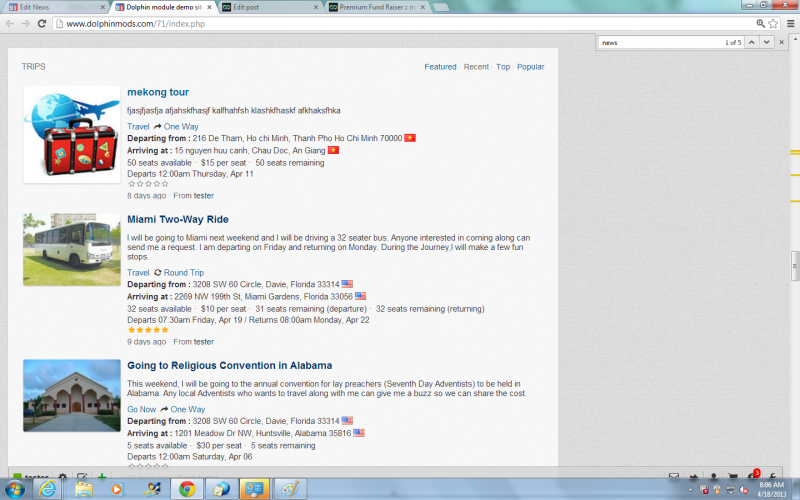Switch to the Edit post tab
Viewport: 800px width, 500px height.
268,7
